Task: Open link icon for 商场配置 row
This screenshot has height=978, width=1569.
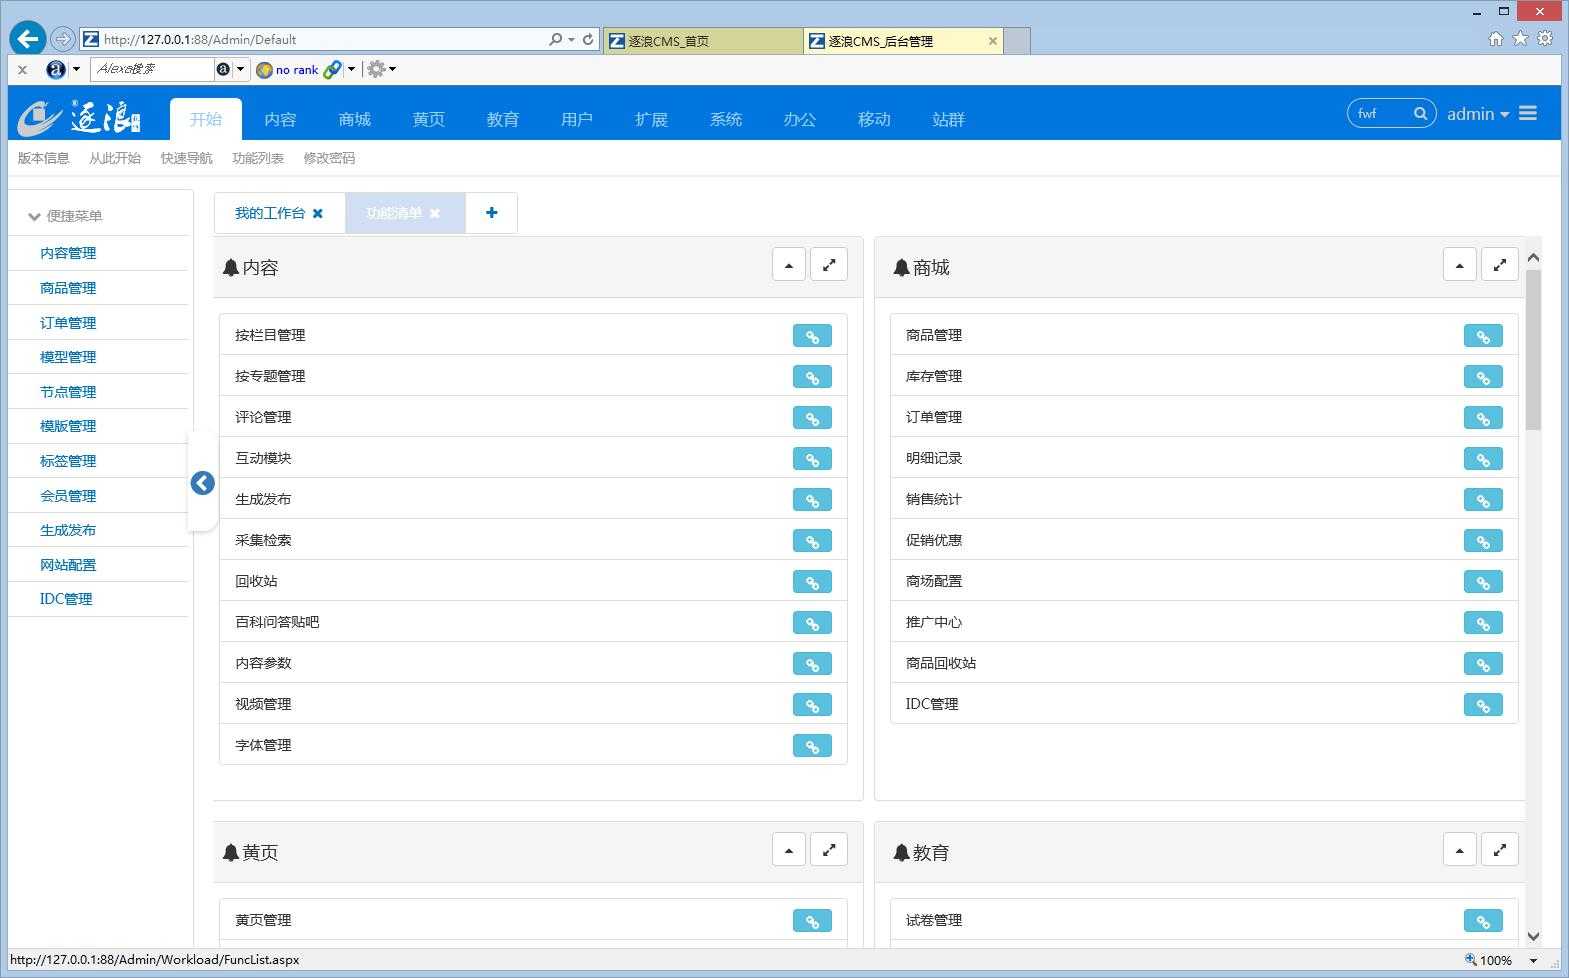Action: 1483,582
